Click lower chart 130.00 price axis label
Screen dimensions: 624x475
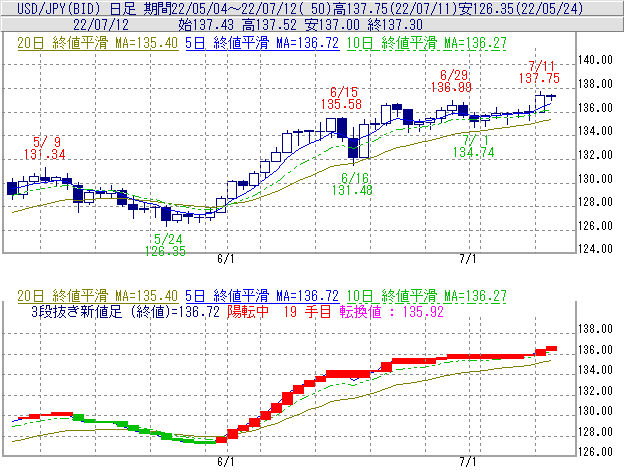[x=595, y=411]
